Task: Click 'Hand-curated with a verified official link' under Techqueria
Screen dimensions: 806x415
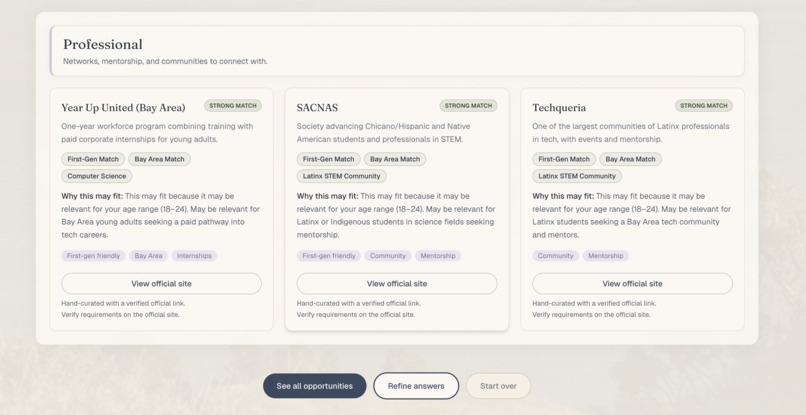Action: (594, 303)
